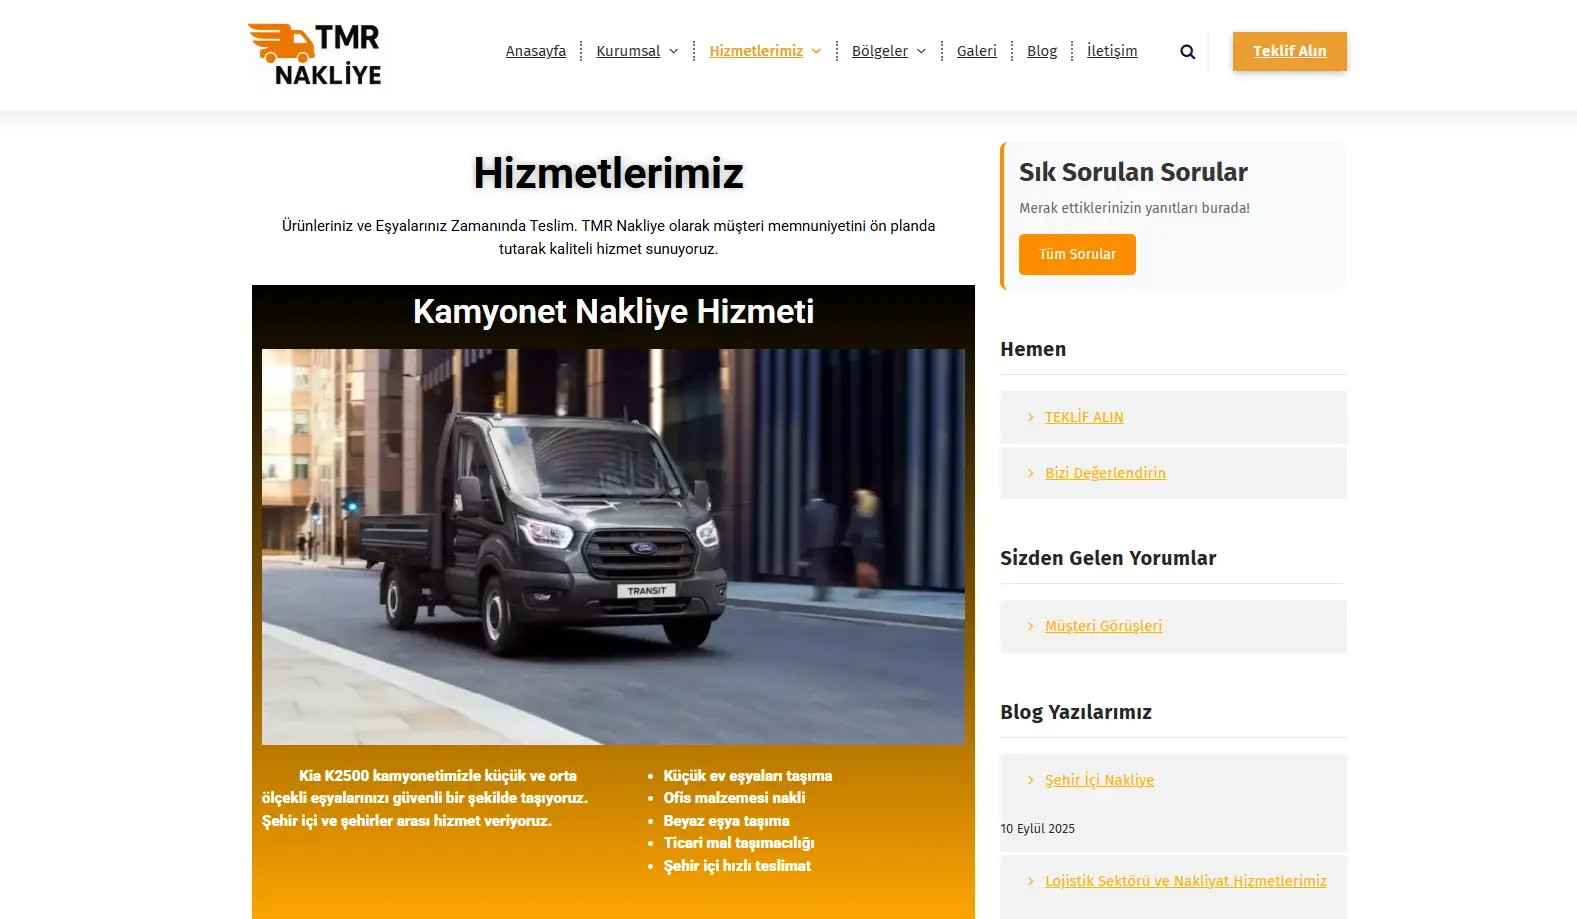
Task: Expand the Bölgeler dropdown chevron
Action: [921, 52]
